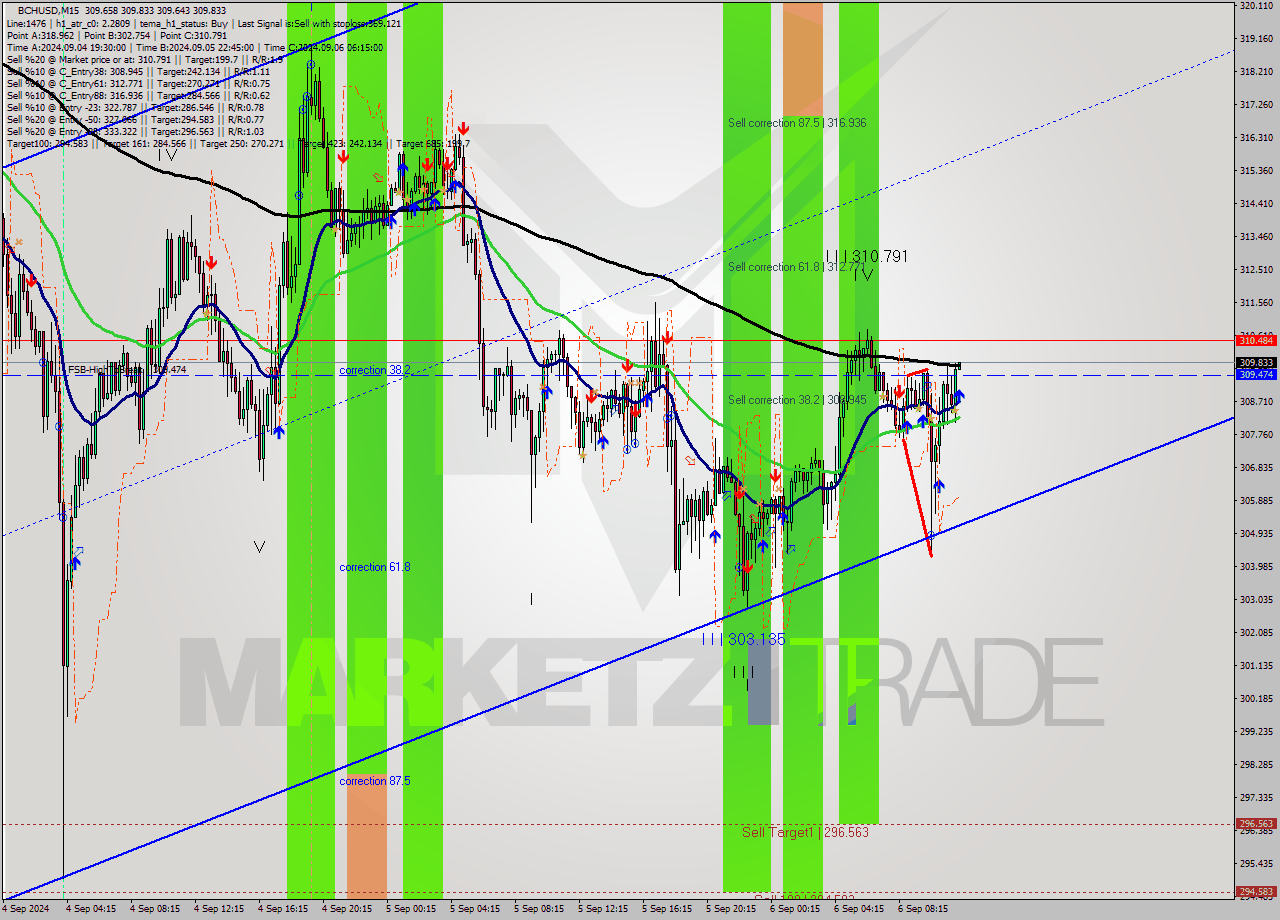
Task: Click '5 Sep 20:15' on time axis
Action: tap(731, 909)
